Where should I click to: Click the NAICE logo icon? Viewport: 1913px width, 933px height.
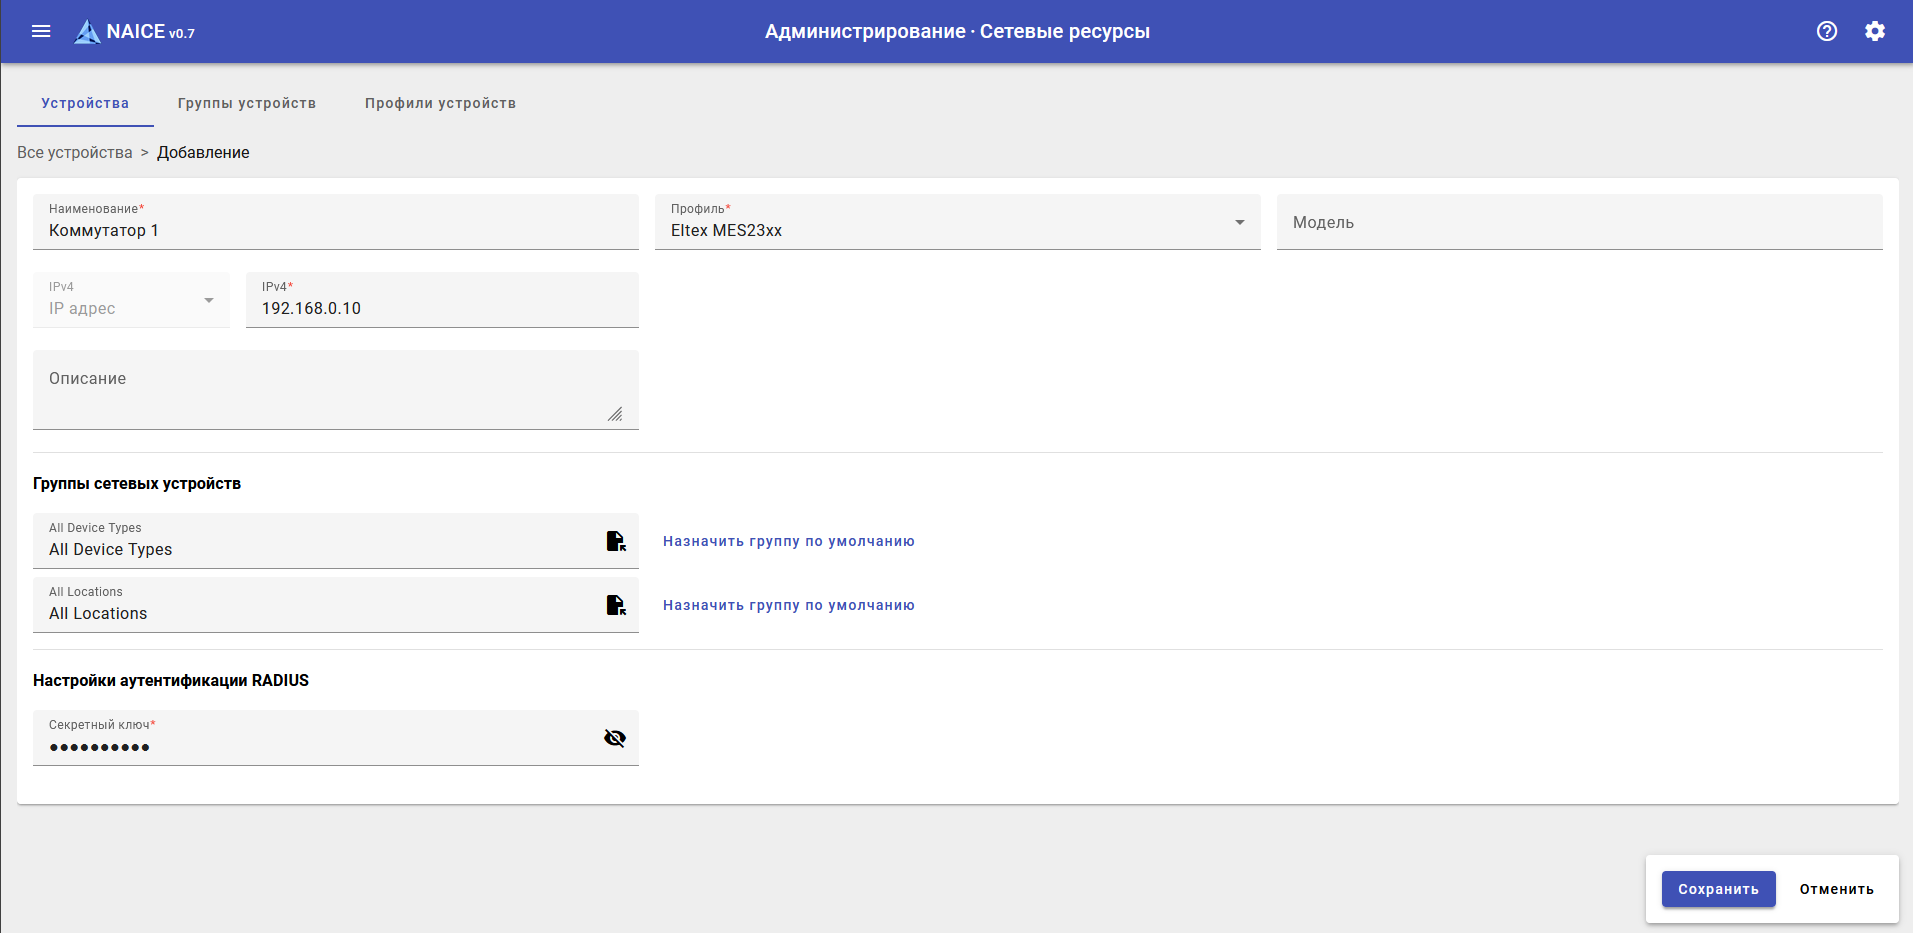pos(88,32)
